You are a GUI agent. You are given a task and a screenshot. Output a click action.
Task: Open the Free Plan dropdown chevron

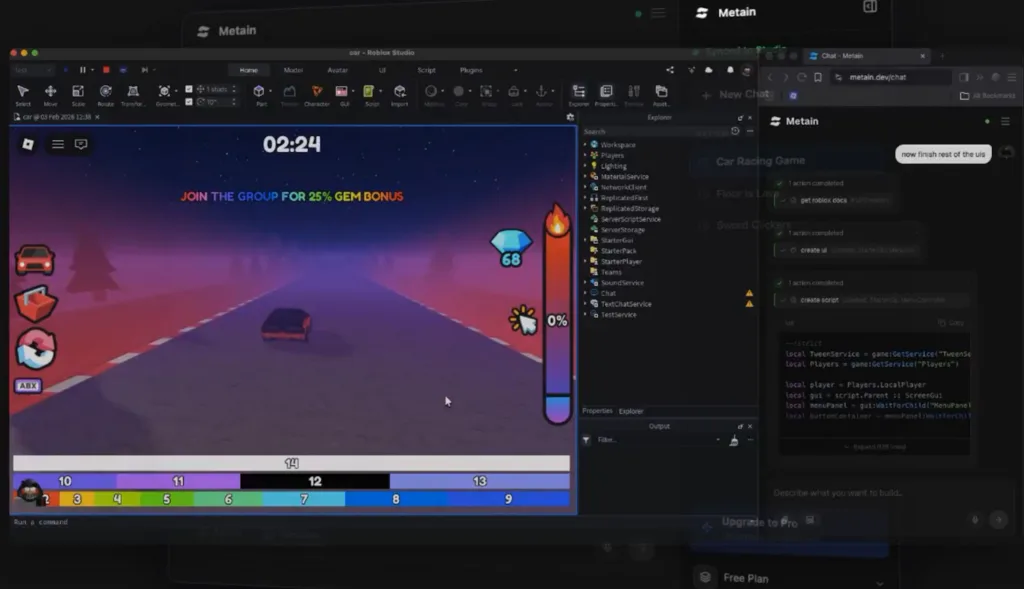tap(880, 583)
